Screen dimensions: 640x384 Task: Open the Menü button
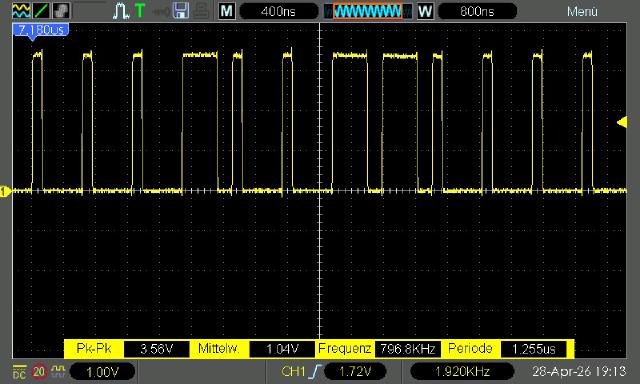coord(582,11)
